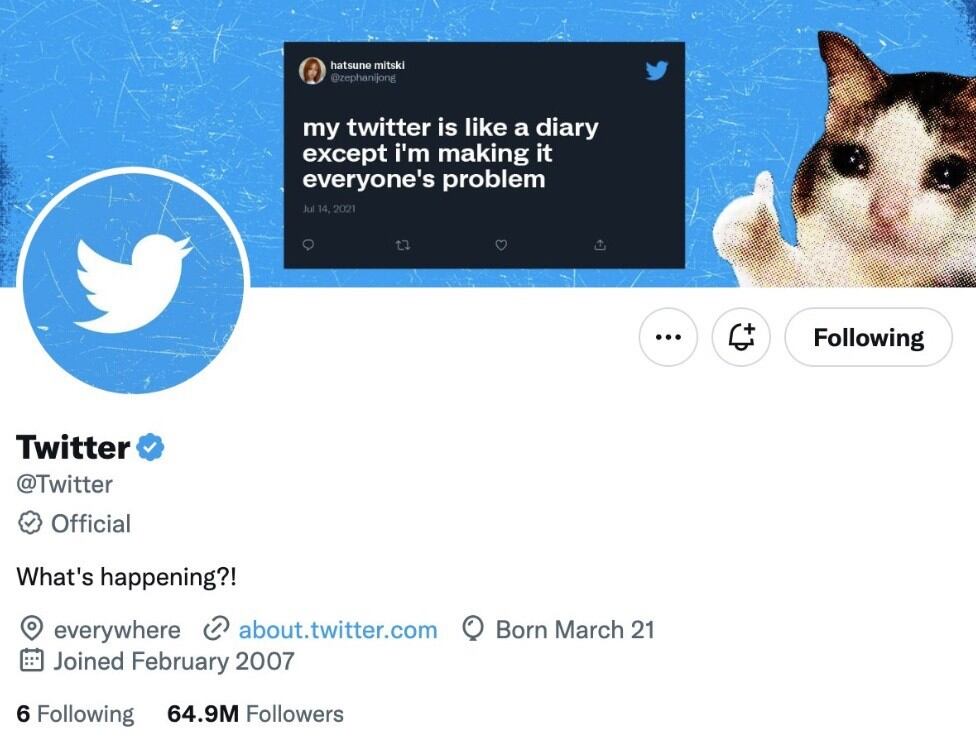Open the three-dot more options menu
Viewport: 976px width, 738px height.
[x=668, y=338]
